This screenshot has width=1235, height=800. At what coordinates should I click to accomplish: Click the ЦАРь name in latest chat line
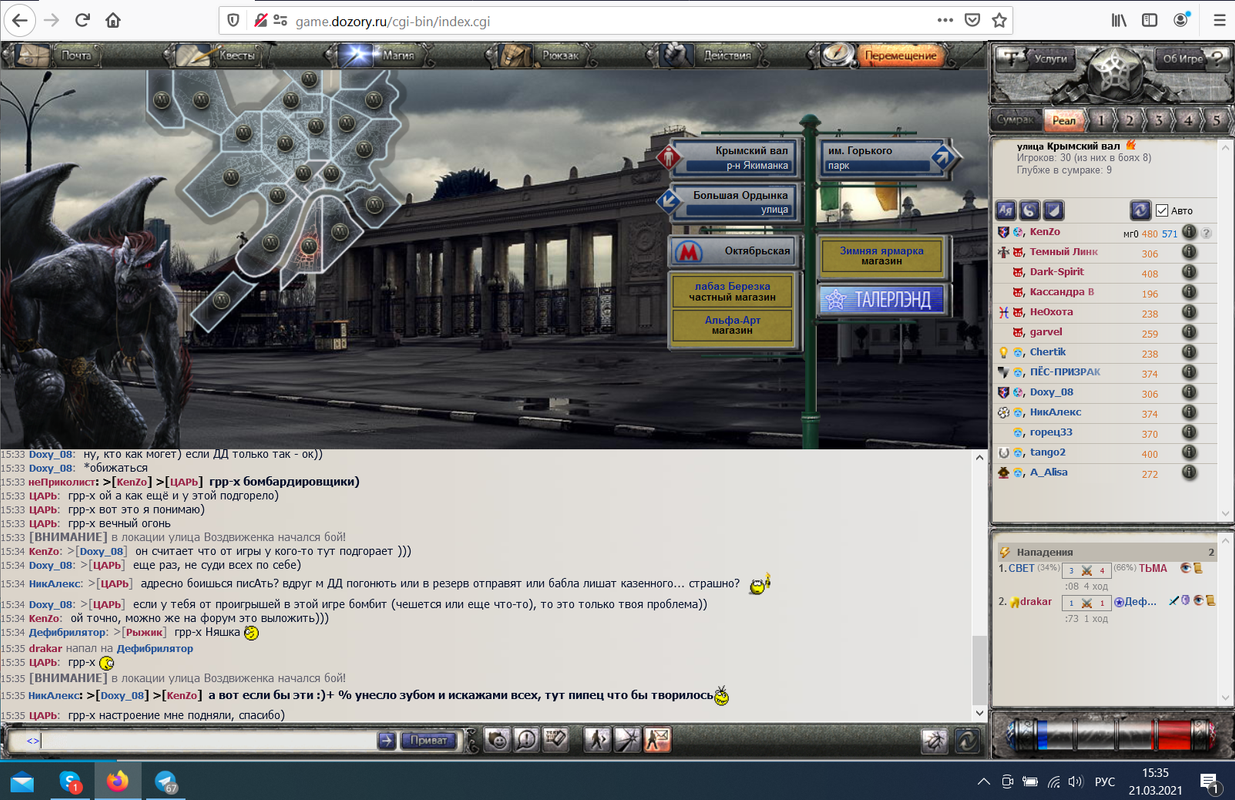43,715
